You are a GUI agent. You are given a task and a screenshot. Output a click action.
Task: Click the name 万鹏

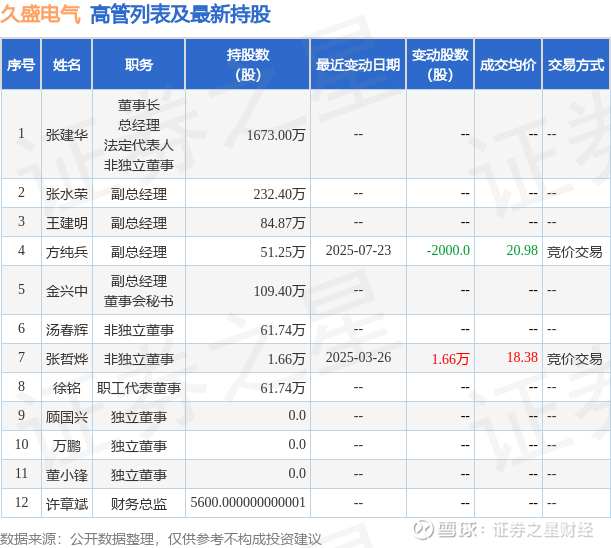[x=67, y=446]
